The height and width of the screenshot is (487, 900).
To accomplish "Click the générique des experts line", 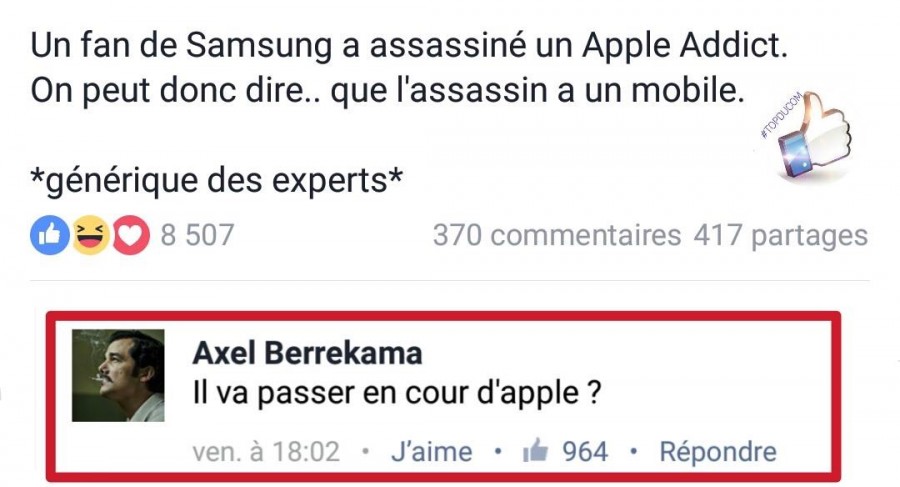I will click(x=216, y=180).
